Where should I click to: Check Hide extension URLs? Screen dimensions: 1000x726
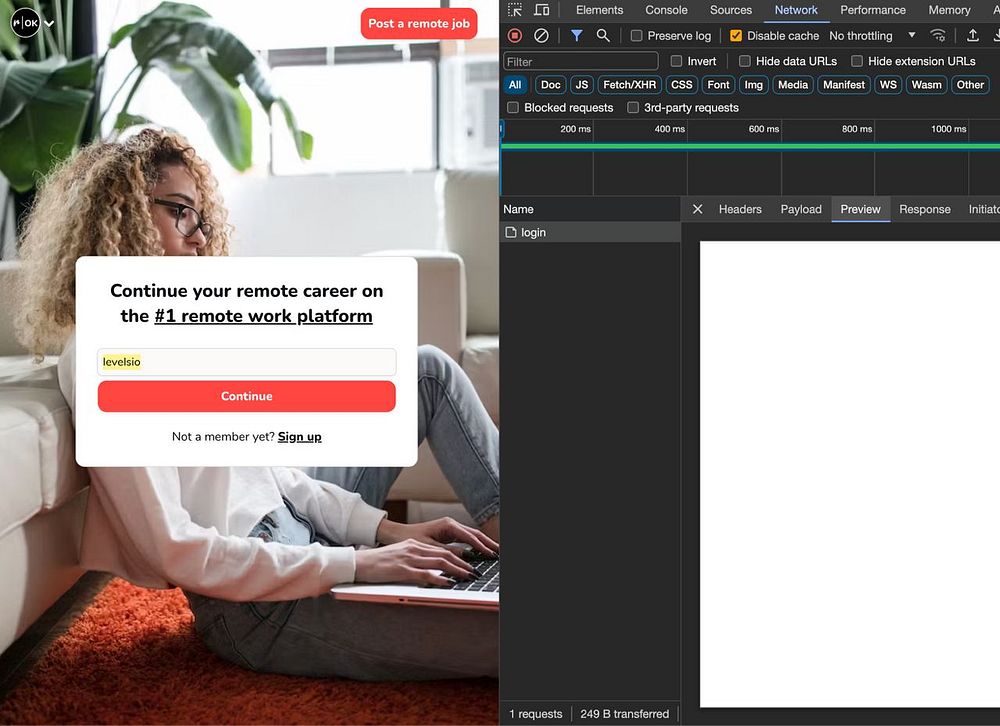pos(857,61)
